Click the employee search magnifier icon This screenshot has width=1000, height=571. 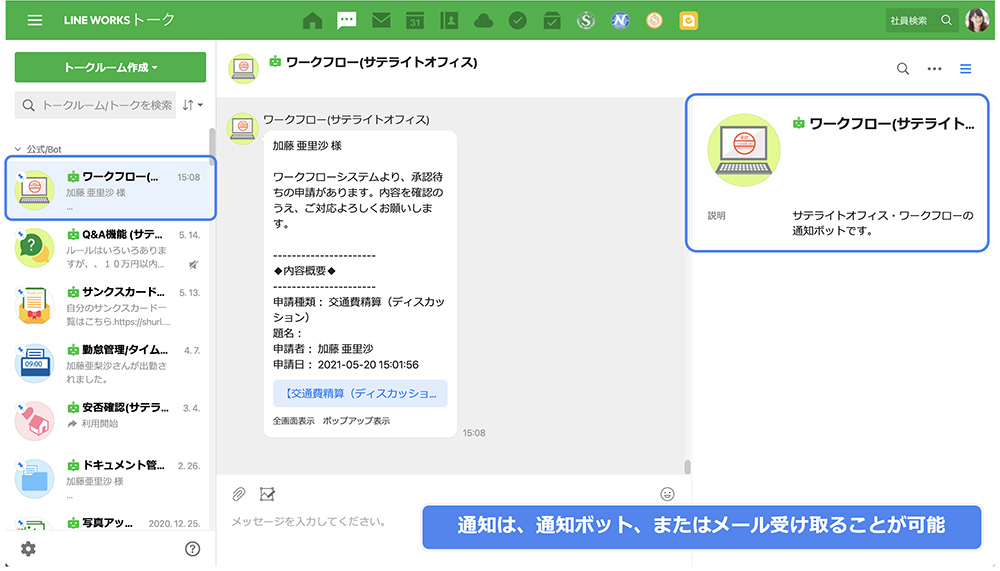pyautogui.click(x=946, y=20)
